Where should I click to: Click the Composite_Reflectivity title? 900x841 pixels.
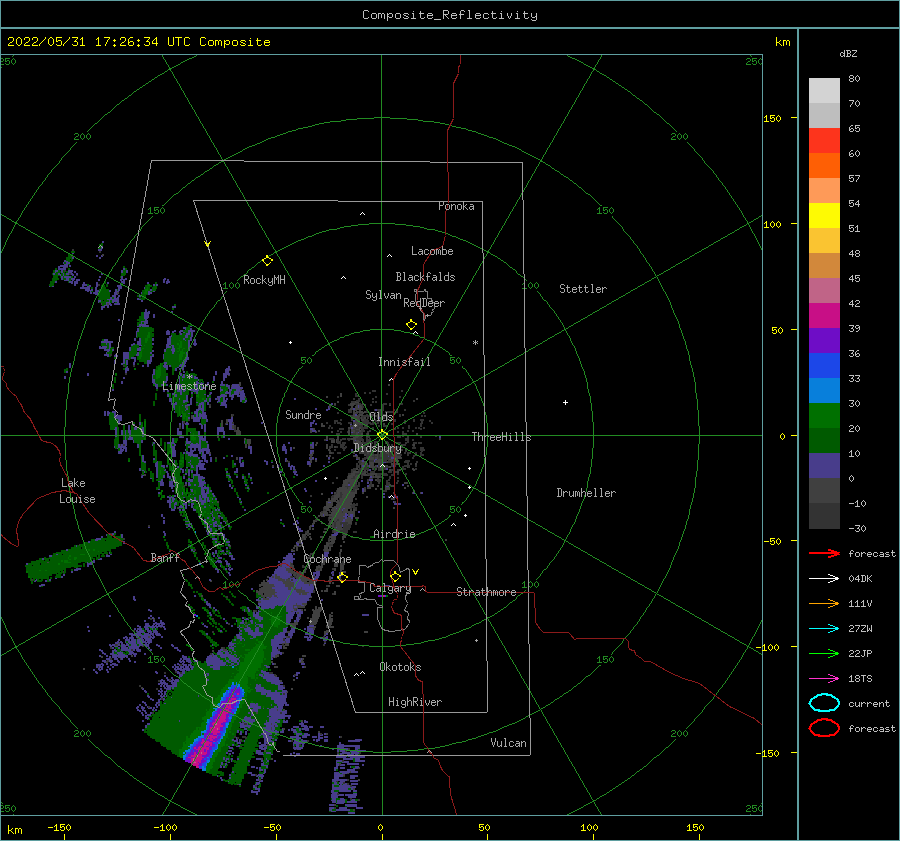tap(450, 15)
